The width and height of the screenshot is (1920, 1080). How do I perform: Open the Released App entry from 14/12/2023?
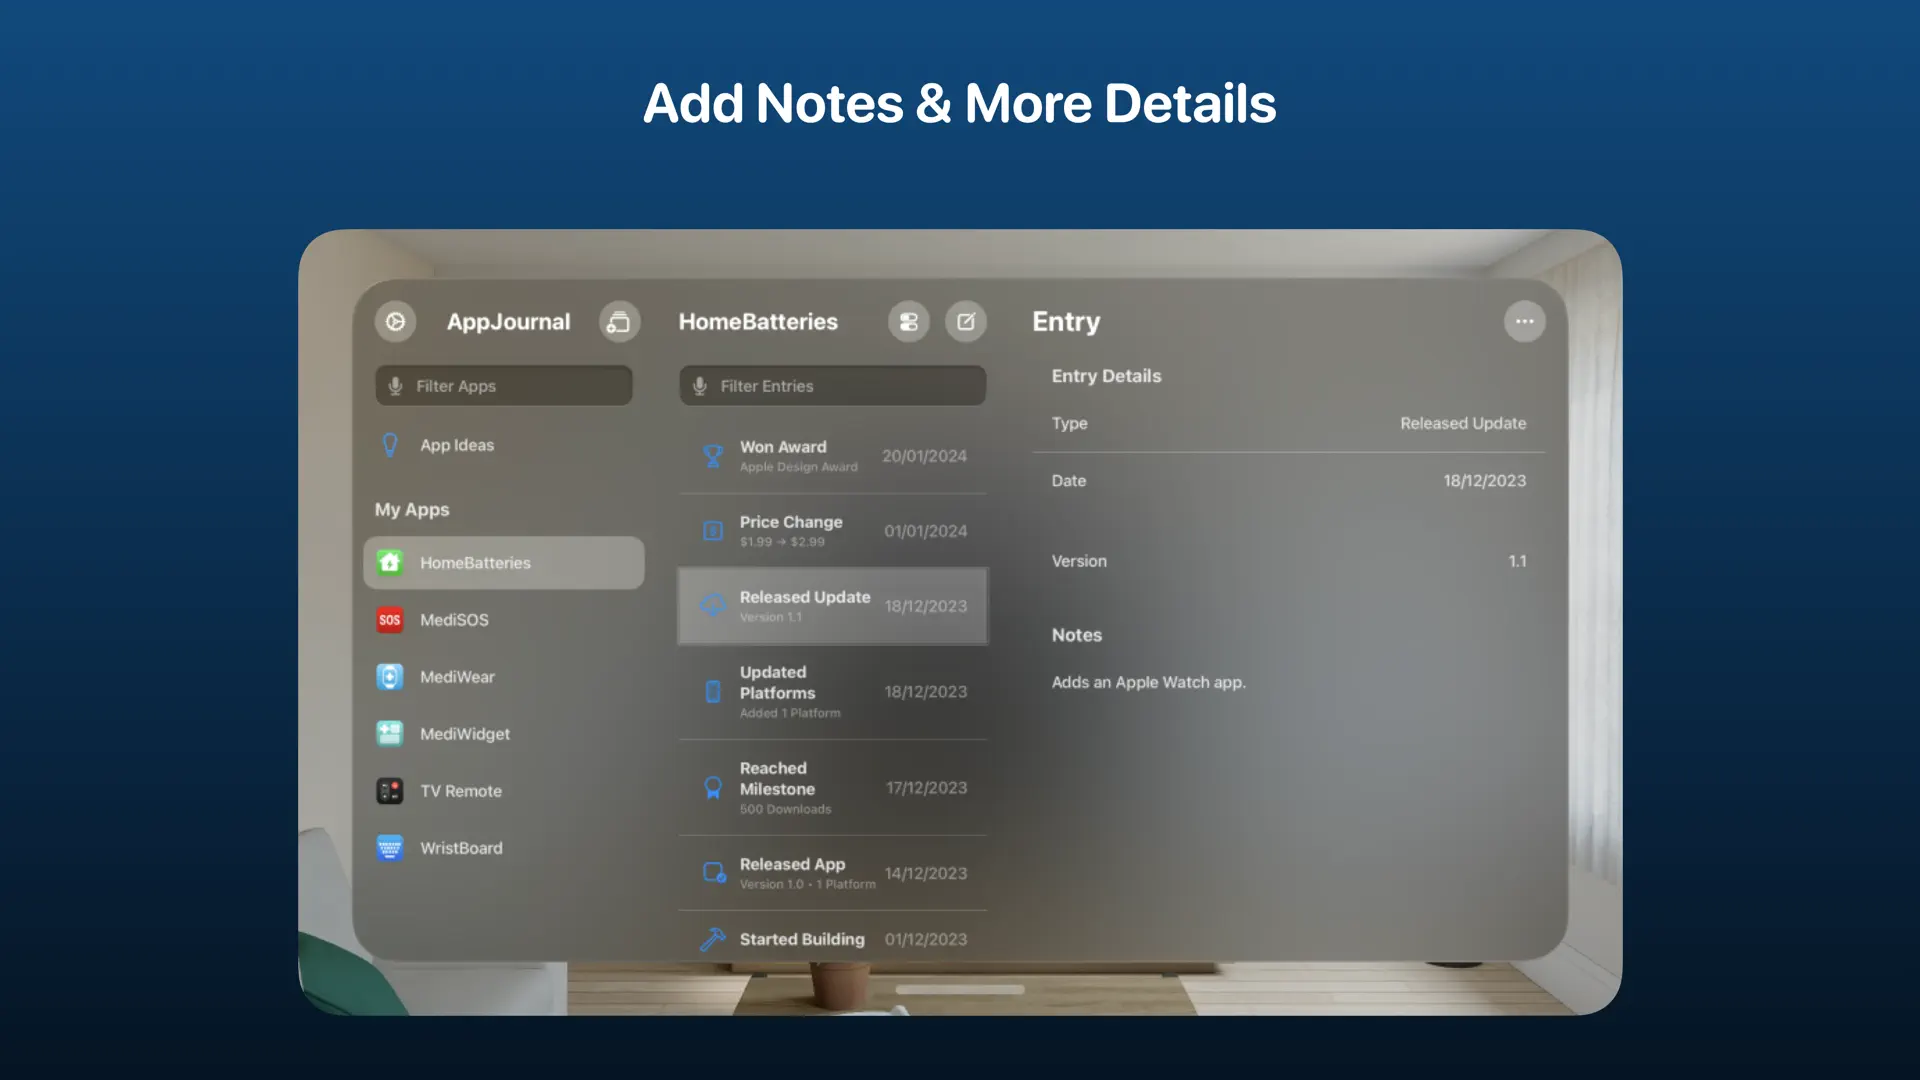(833, 872)
